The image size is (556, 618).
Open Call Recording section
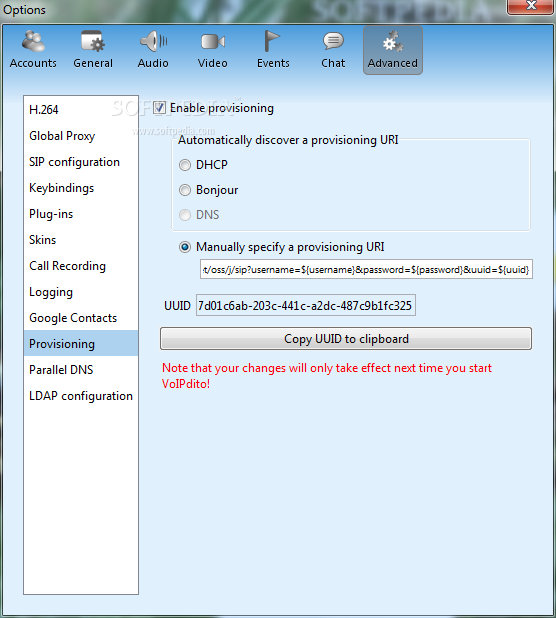click(81, 266)
